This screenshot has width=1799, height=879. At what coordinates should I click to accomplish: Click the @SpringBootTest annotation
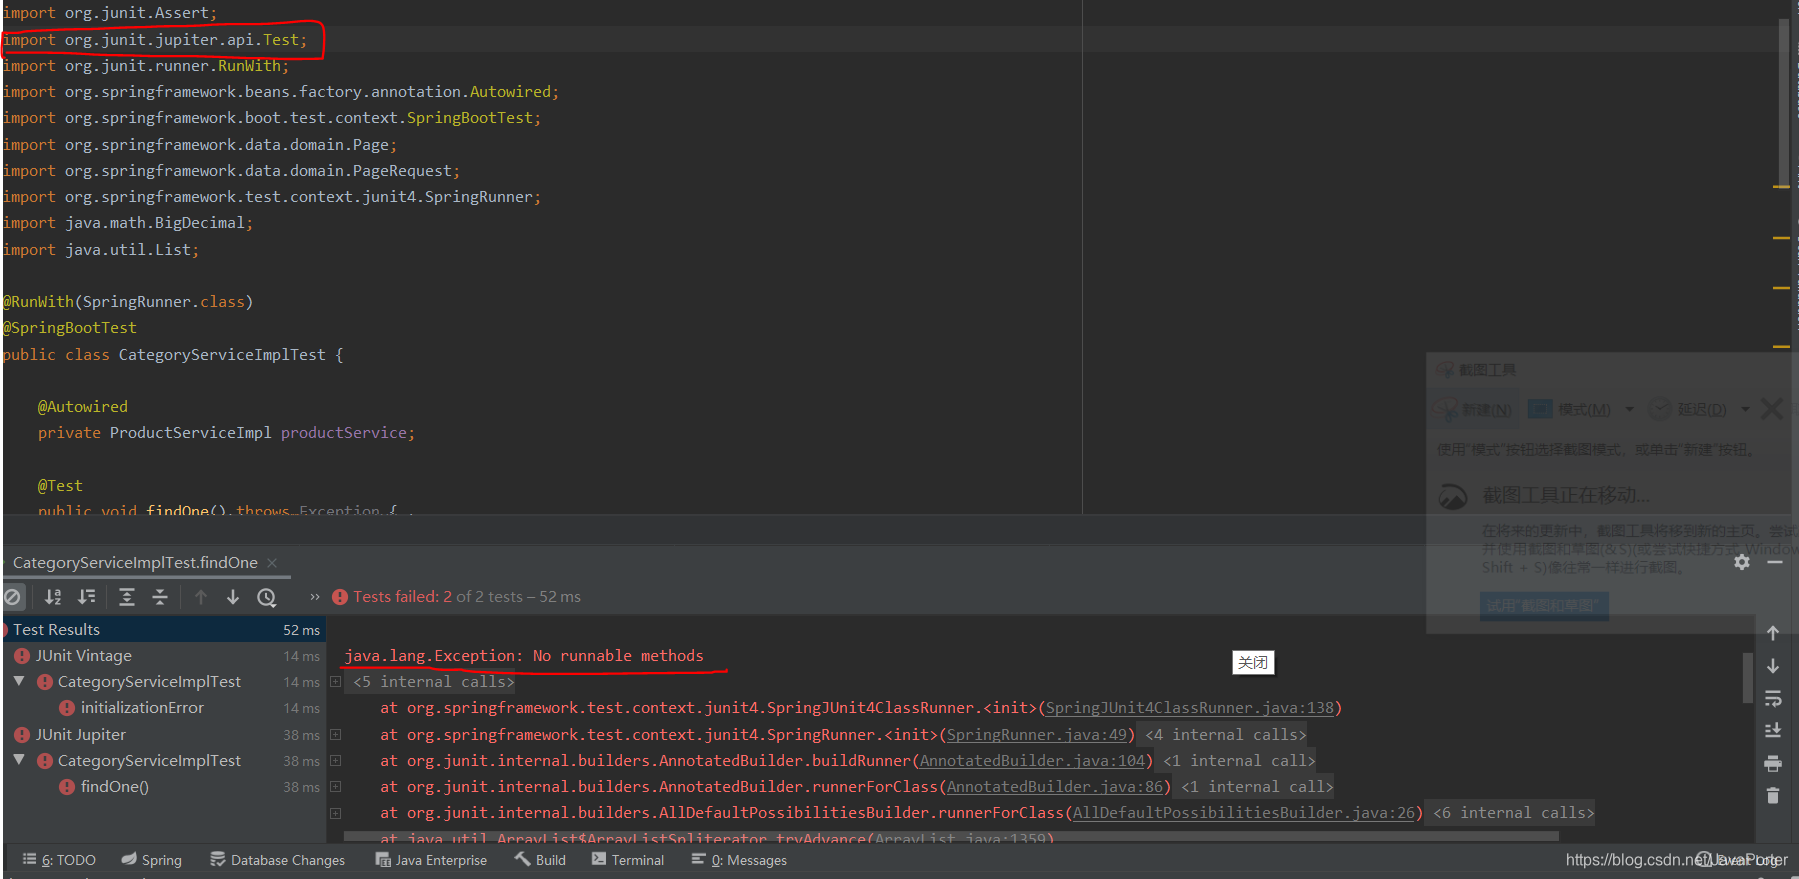(70, 328)
